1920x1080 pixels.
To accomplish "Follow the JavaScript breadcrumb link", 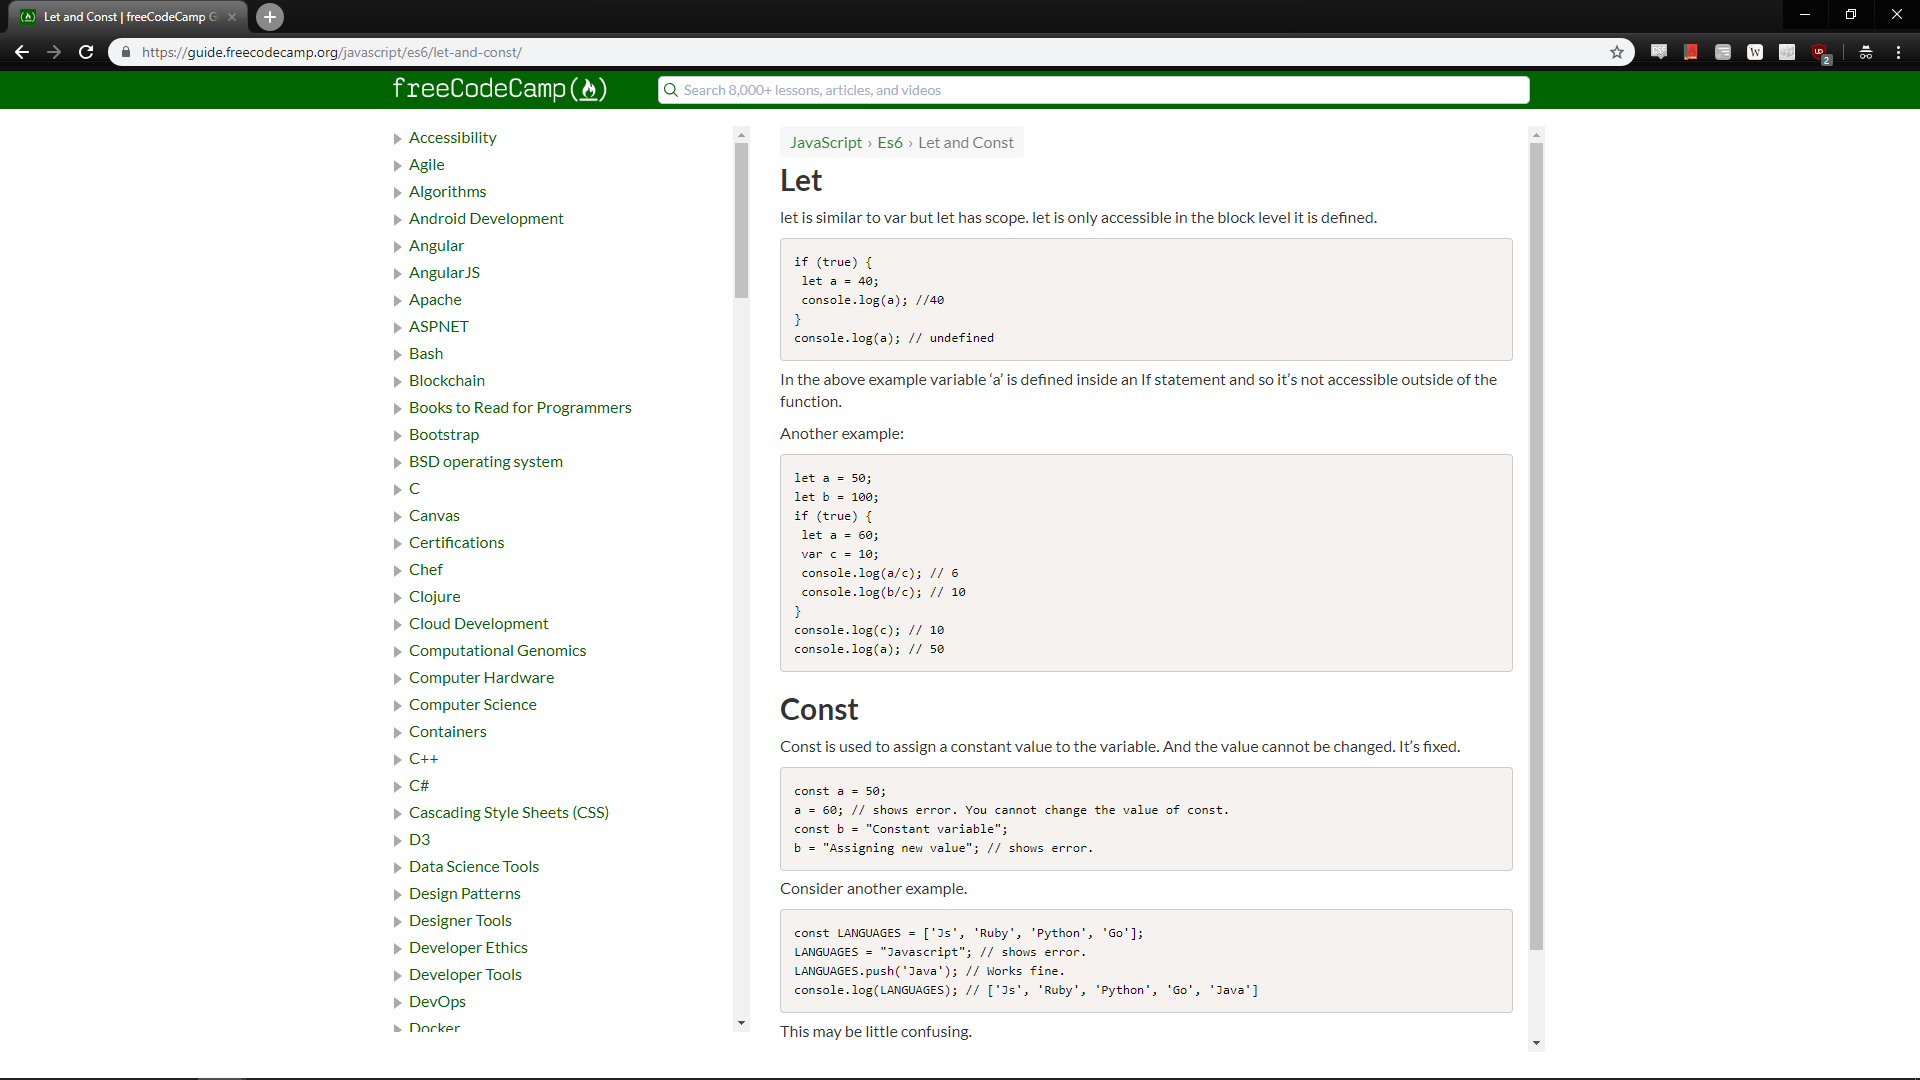I will (826, 142).
